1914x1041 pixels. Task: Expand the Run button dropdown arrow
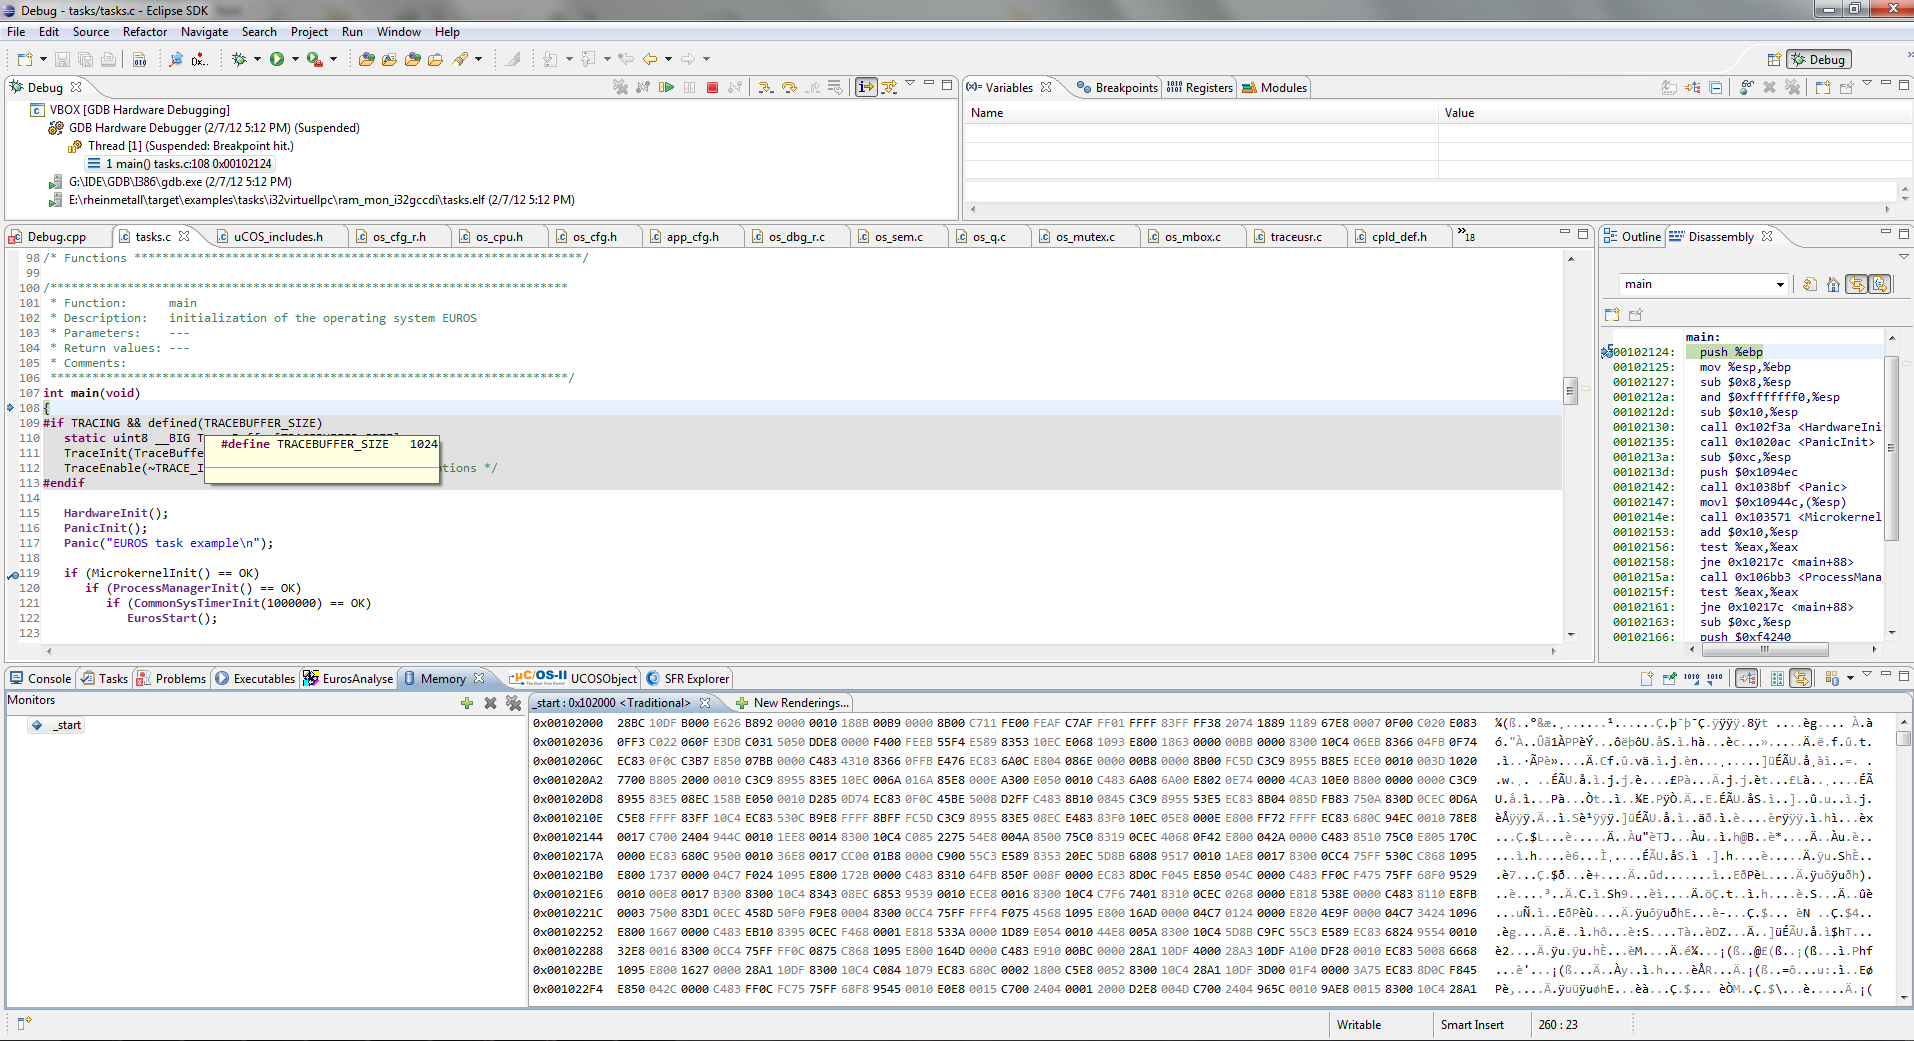[295, 60]
